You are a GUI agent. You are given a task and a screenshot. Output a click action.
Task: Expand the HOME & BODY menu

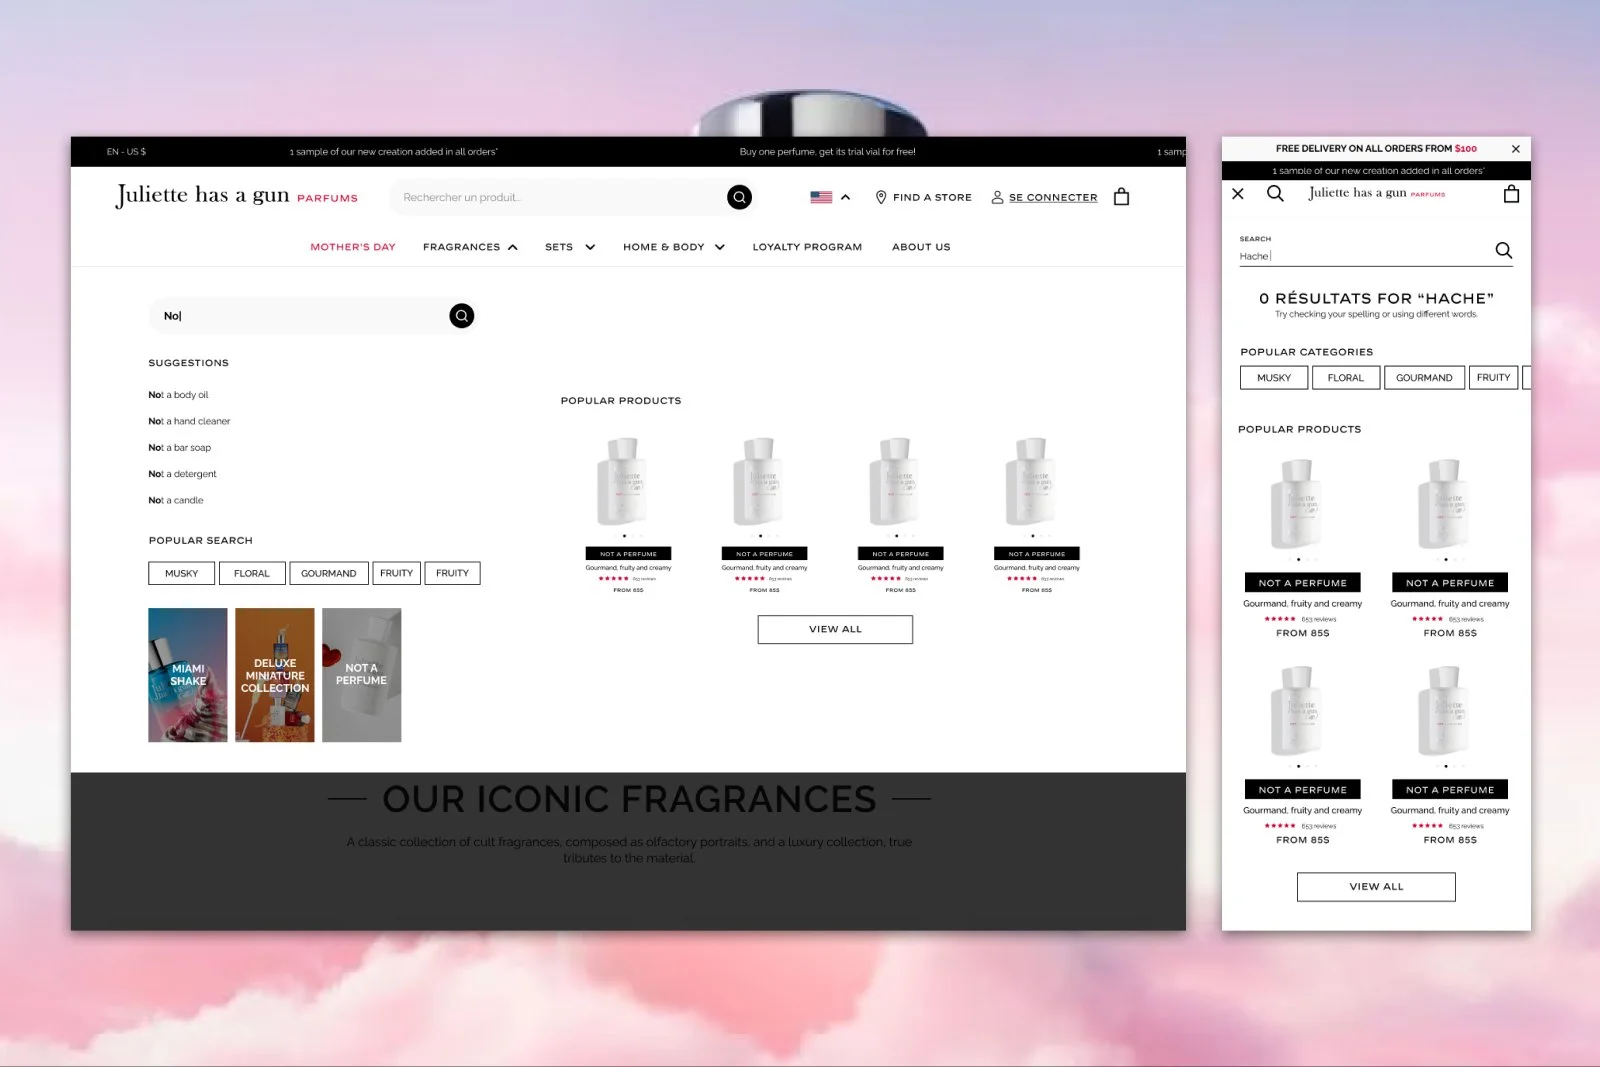[x=720, y=246]
